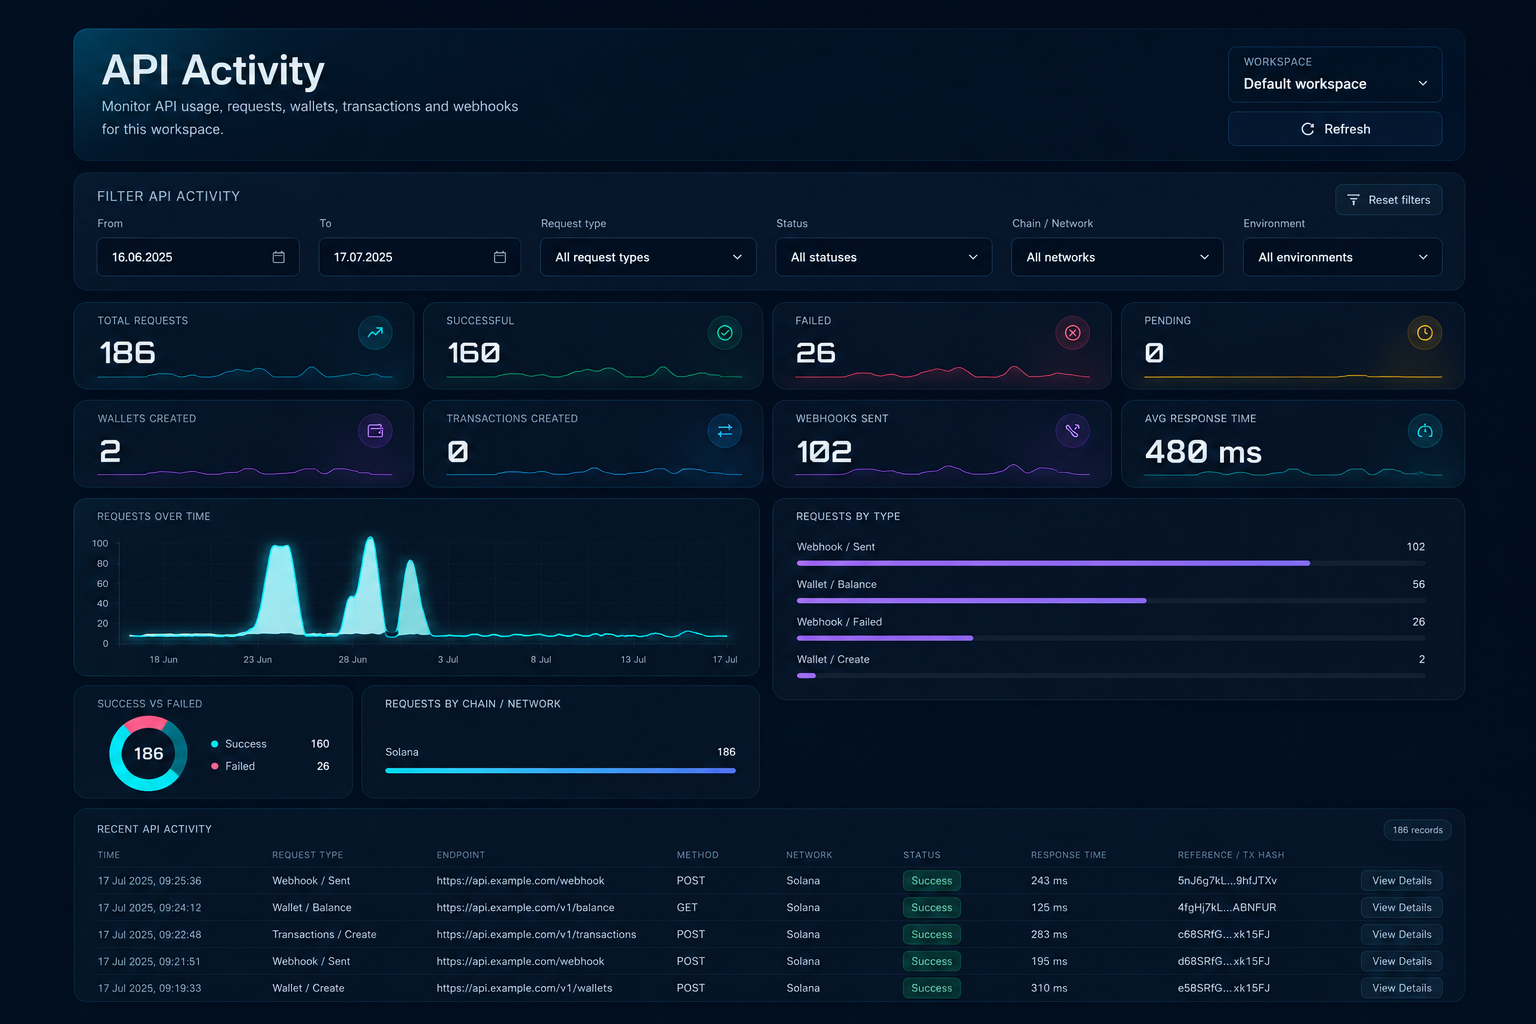View Details for Wallet / Create row
The height and width of the screenshot is (1024, 1536).
[x=1401, y=988]
